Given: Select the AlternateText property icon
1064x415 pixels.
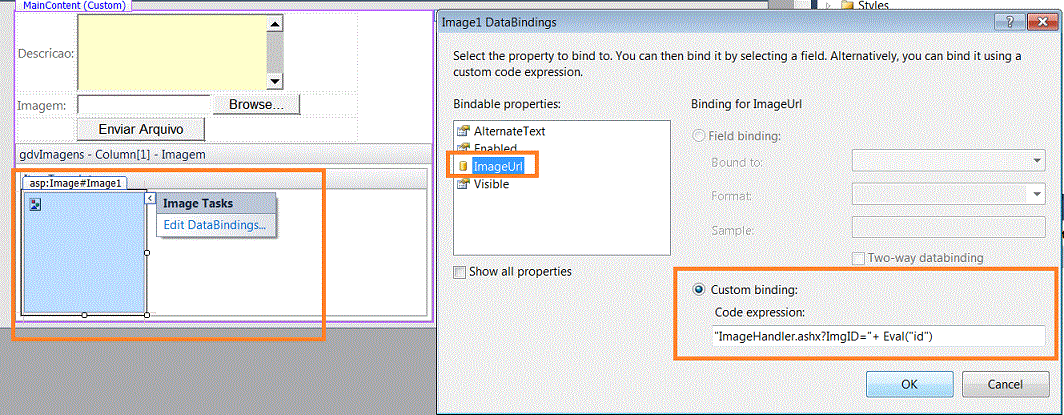Looking at the screenshot, I should pos(463,132).
